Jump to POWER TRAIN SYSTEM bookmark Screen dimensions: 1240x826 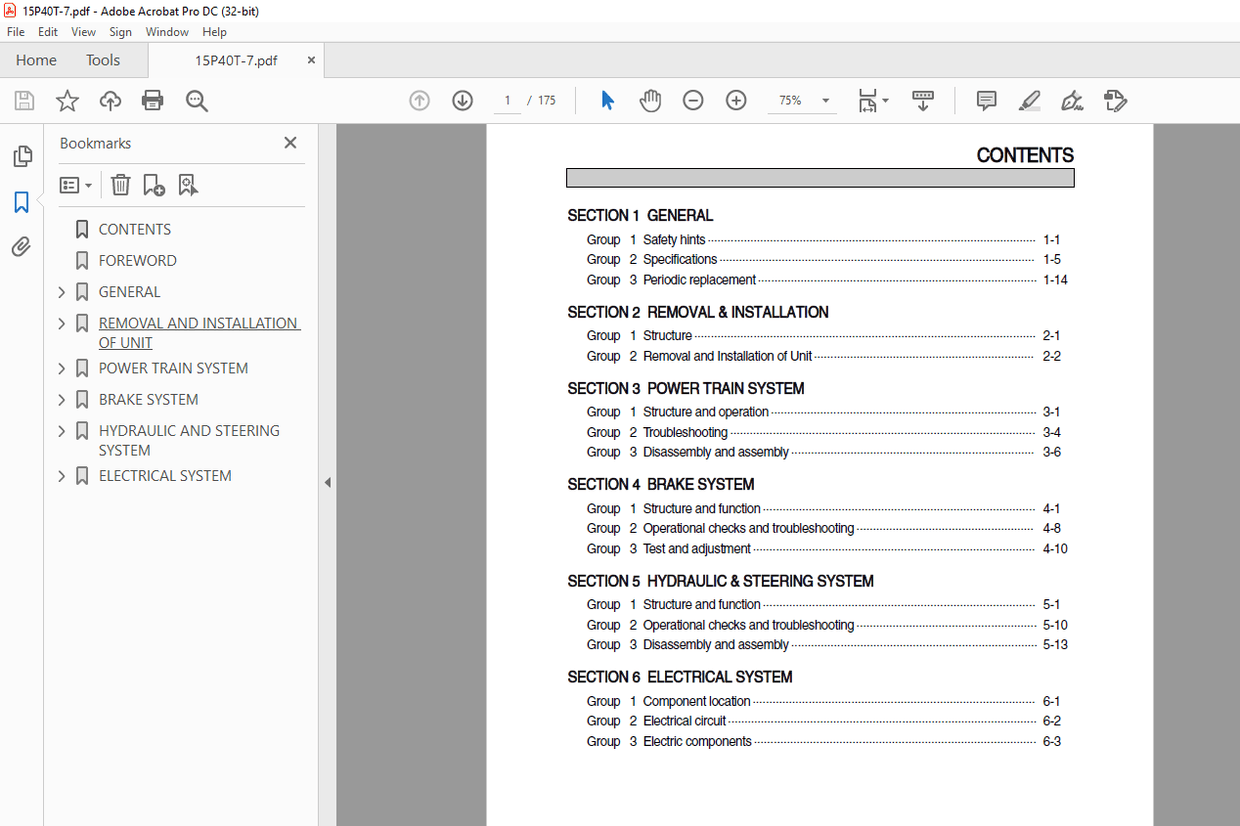[x=173, y=368]
